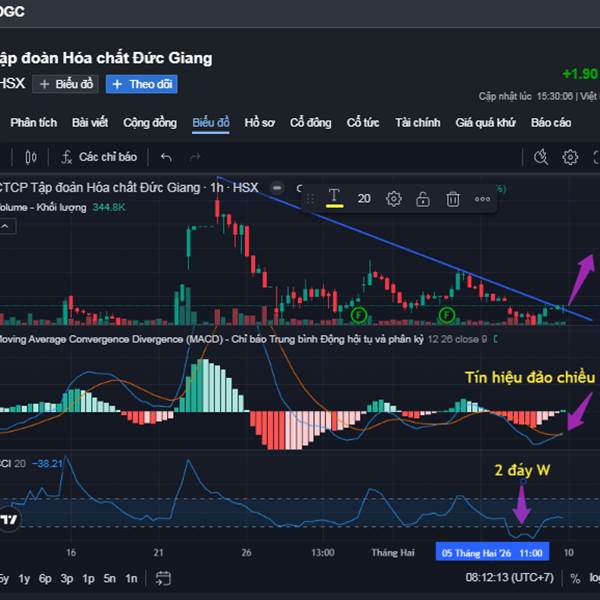Open the Giá quá khứ tab

click(x=485, y=122)
